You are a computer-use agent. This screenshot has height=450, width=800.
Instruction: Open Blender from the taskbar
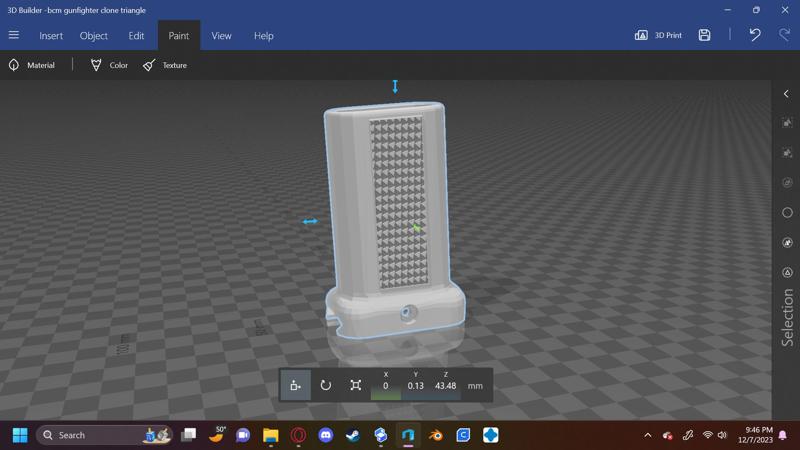[x=435, y=435]
